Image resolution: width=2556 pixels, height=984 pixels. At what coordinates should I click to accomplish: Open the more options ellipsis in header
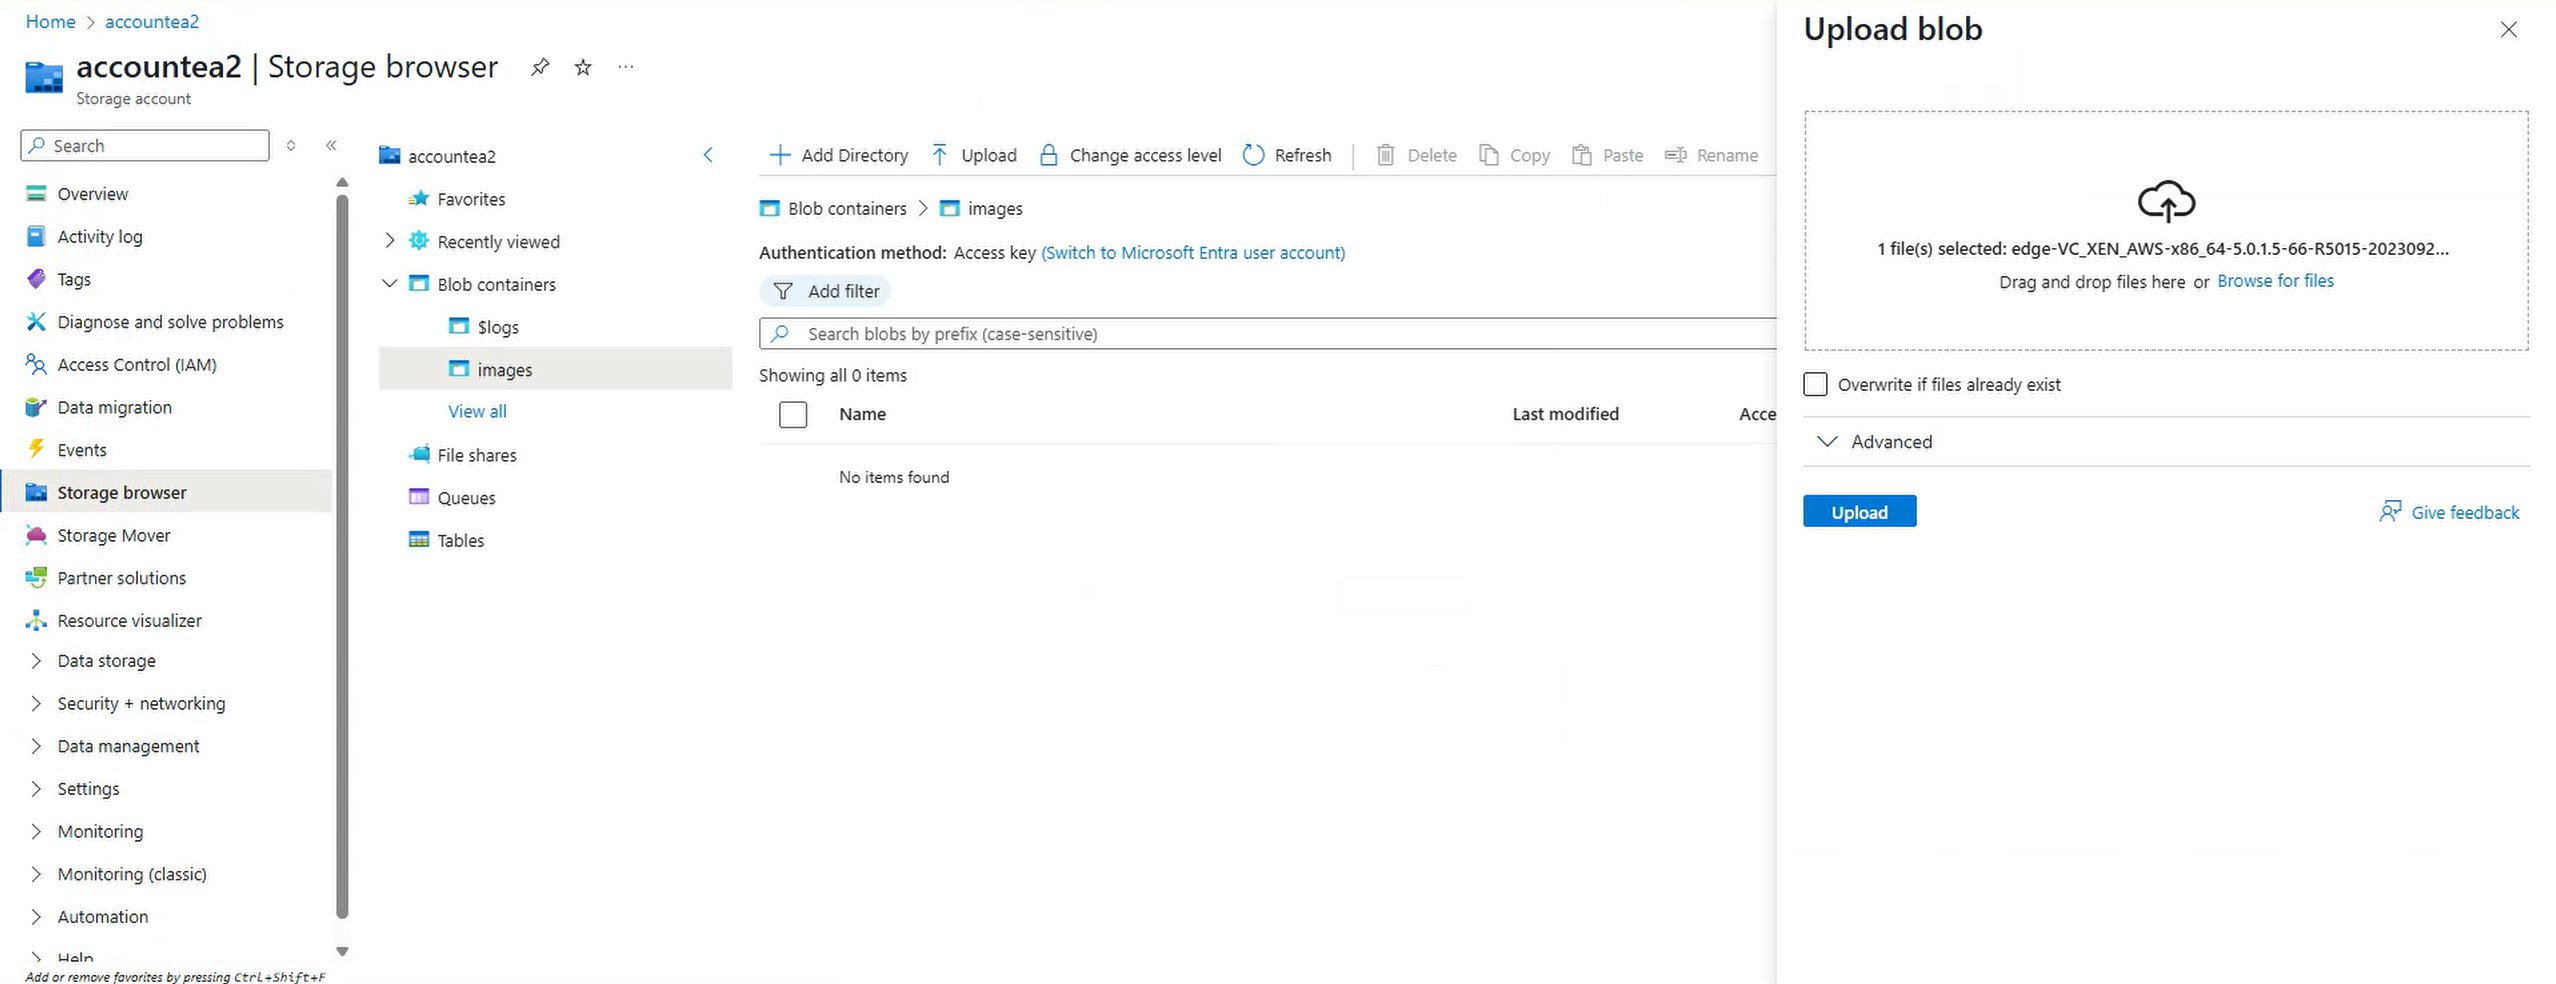[626, 67]
